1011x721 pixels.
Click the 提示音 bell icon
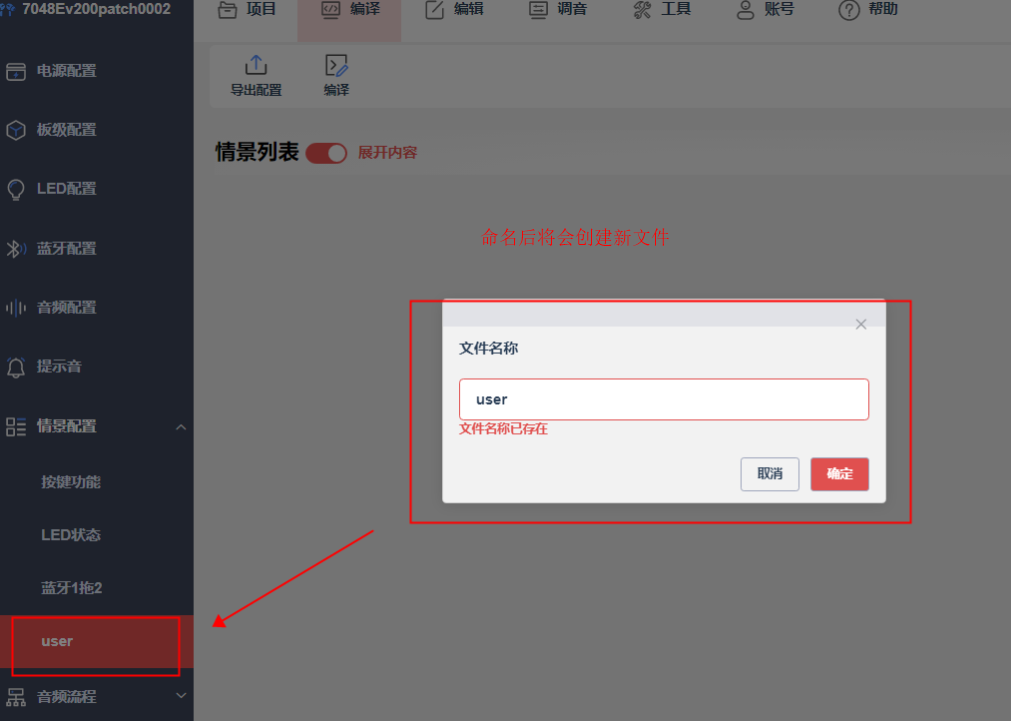pos(16,367)
